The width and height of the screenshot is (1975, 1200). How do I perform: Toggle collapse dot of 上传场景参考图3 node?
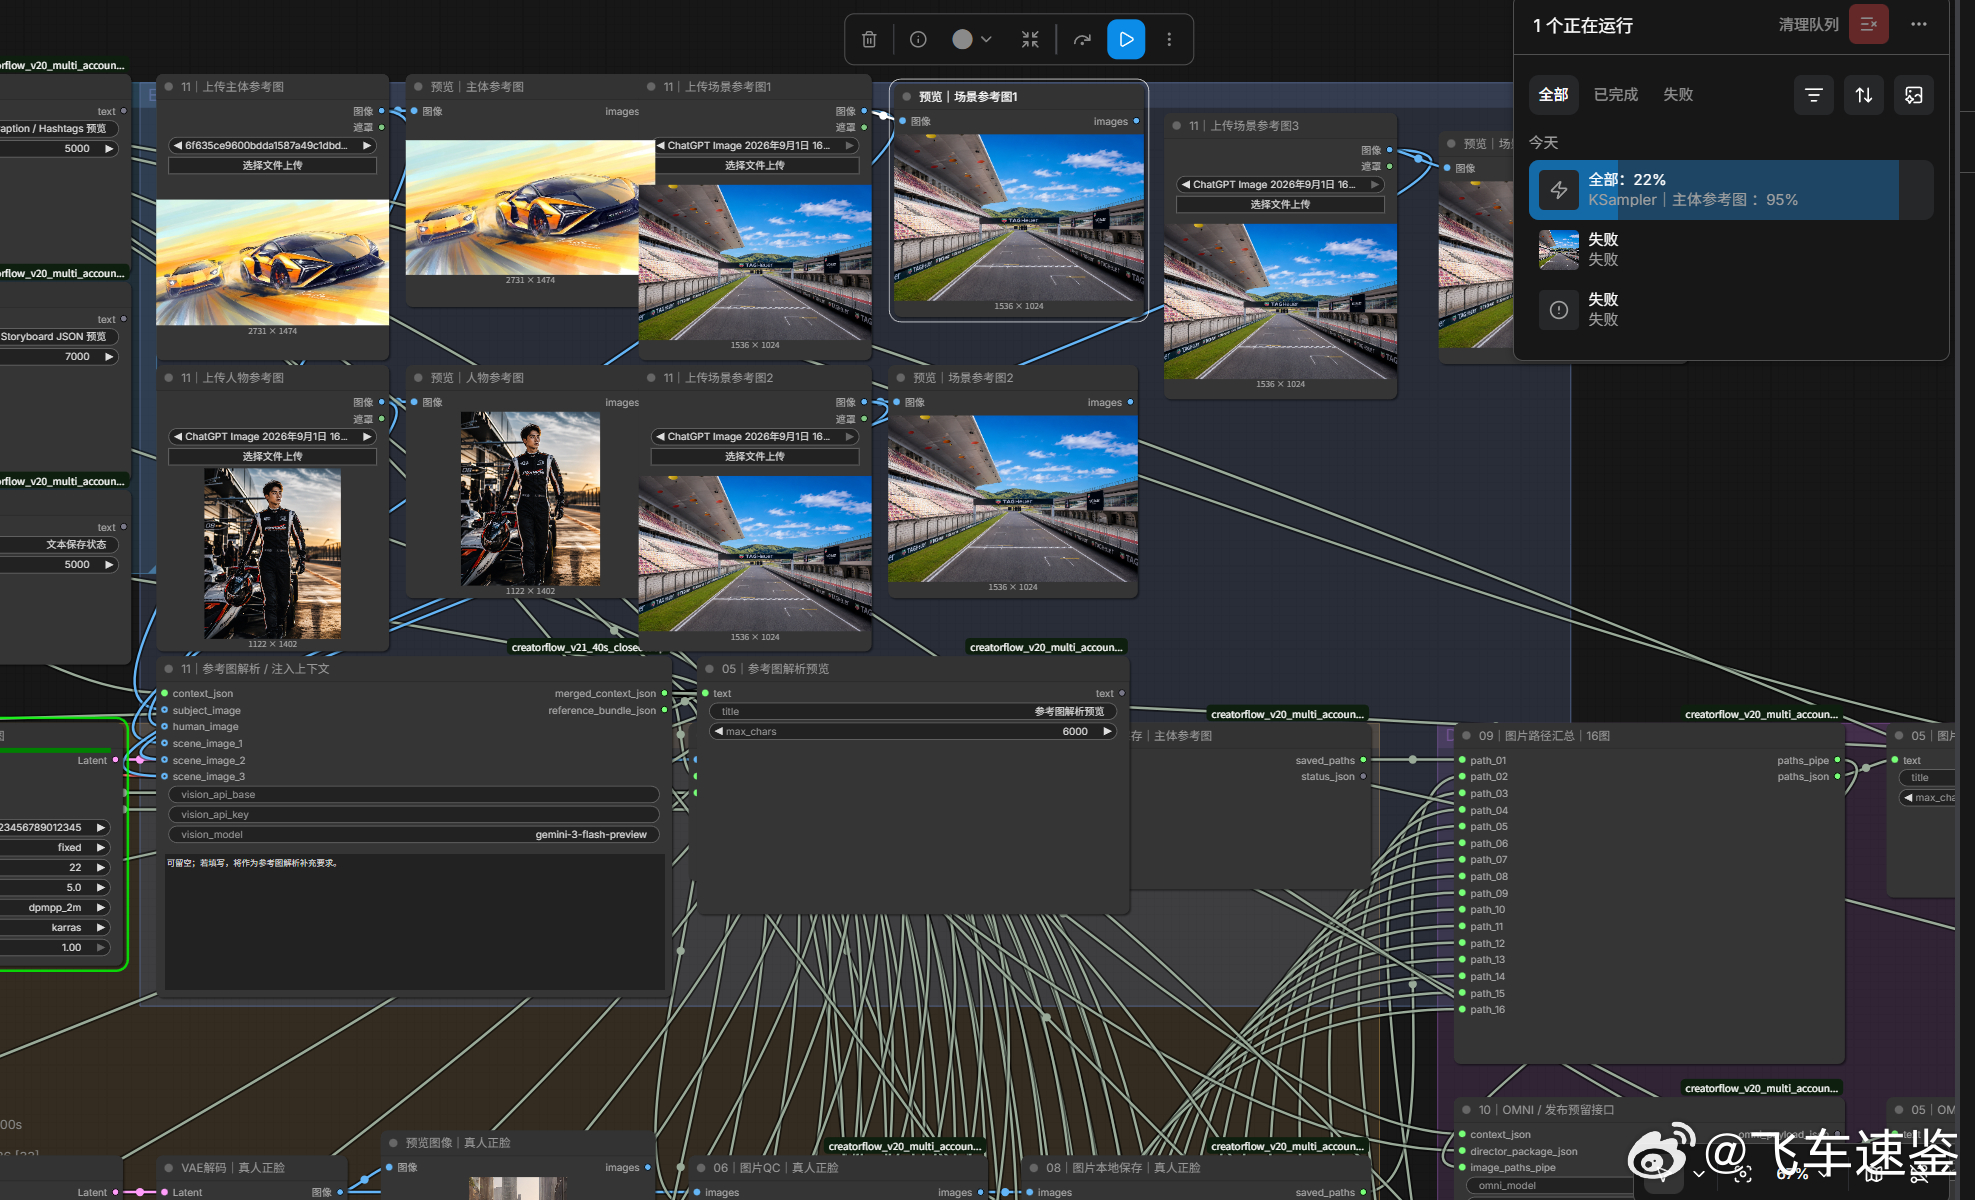(x=1177, y=126)
